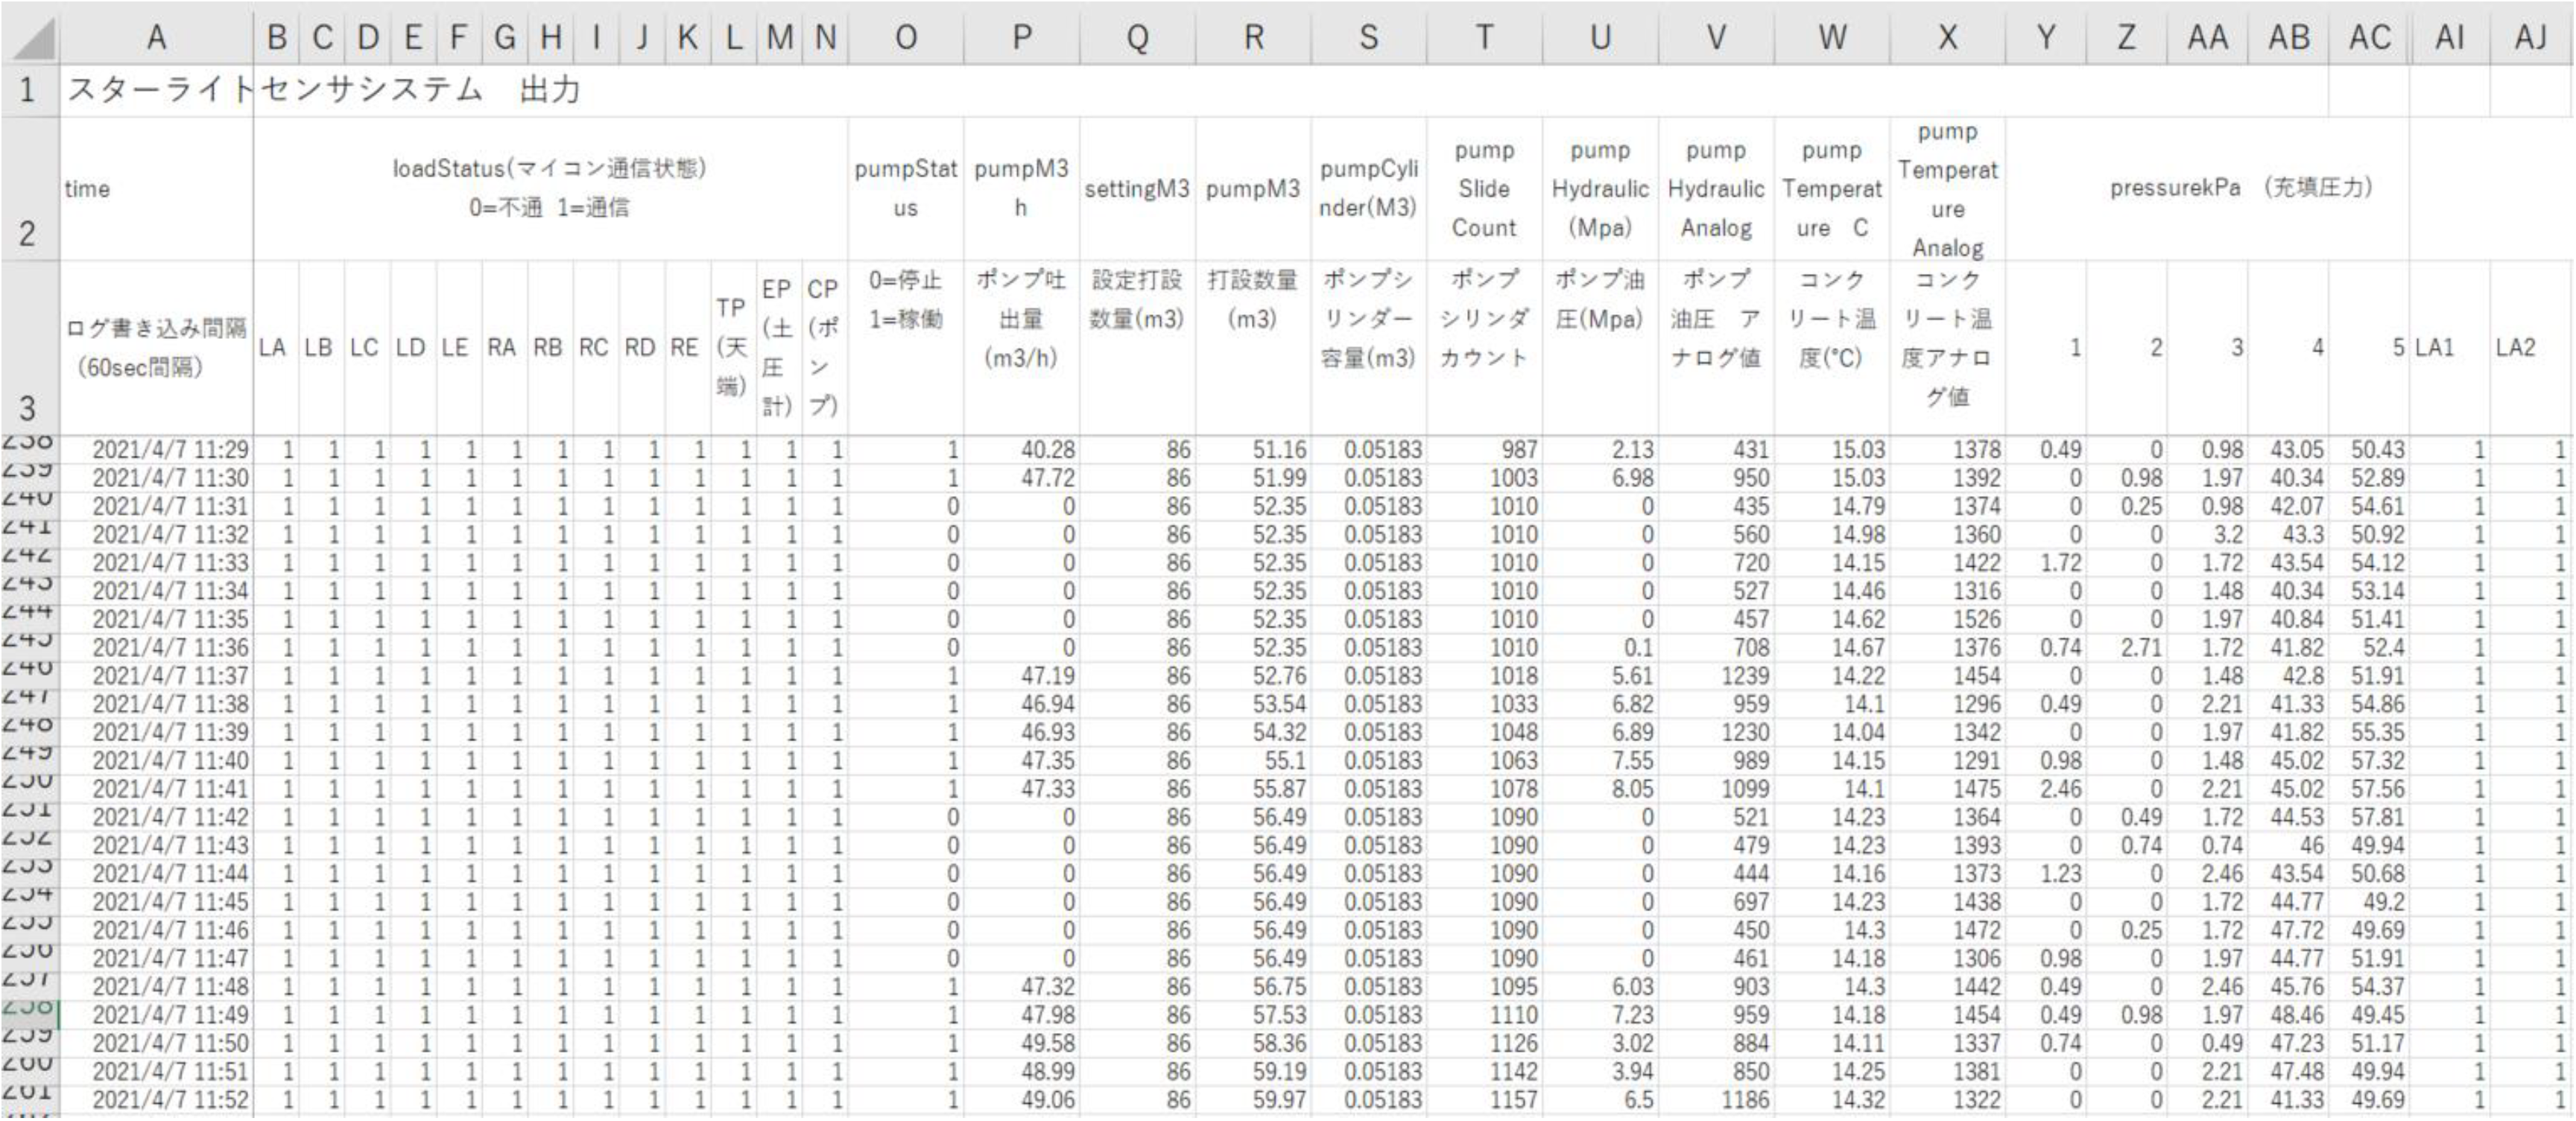The height and width of the screenshot is (1121, 2576).
Task: Select column W header
Action: coord(1832,38)
